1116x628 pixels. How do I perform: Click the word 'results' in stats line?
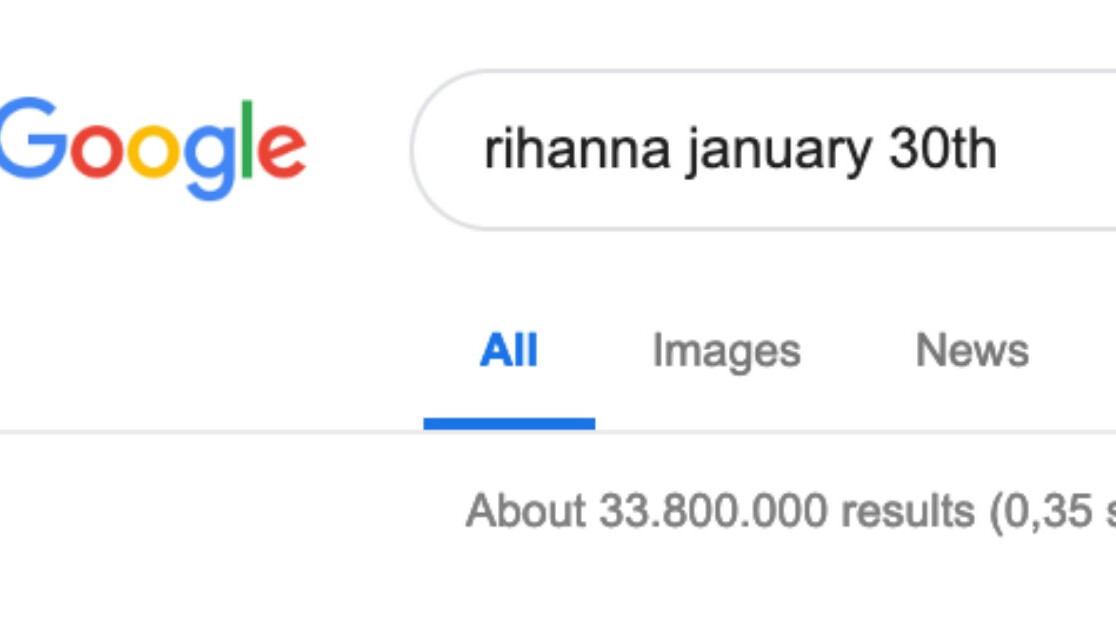tap(907, 511)
